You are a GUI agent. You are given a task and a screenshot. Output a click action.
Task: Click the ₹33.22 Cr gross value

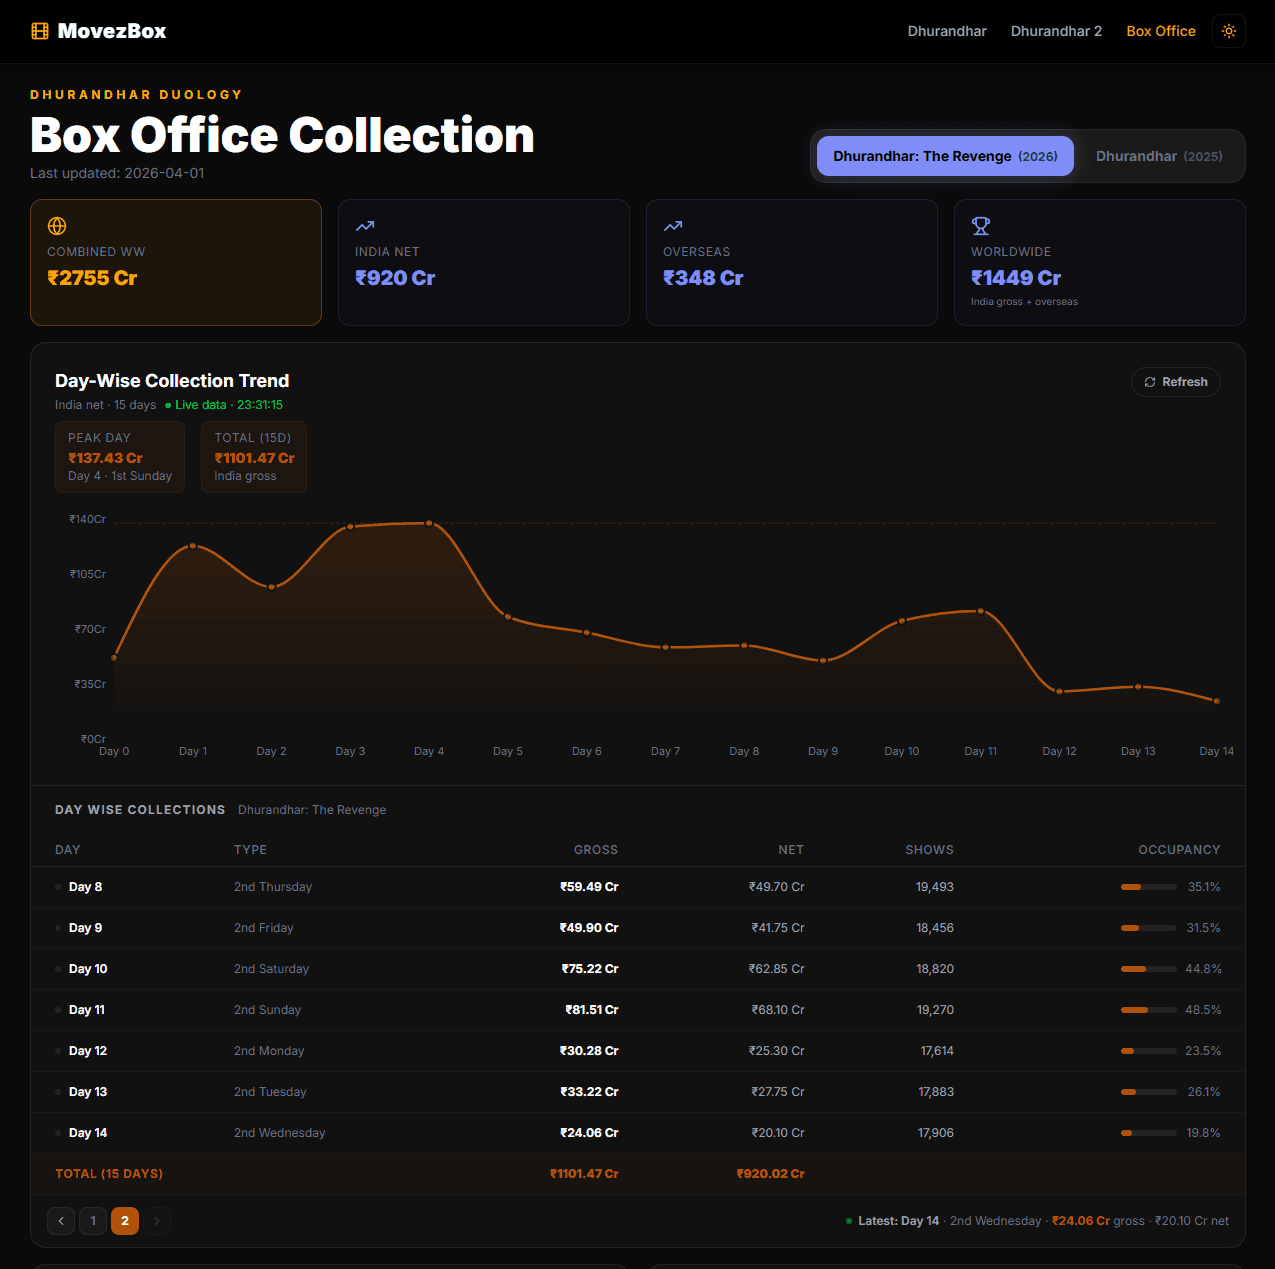tap(589, 1092)
